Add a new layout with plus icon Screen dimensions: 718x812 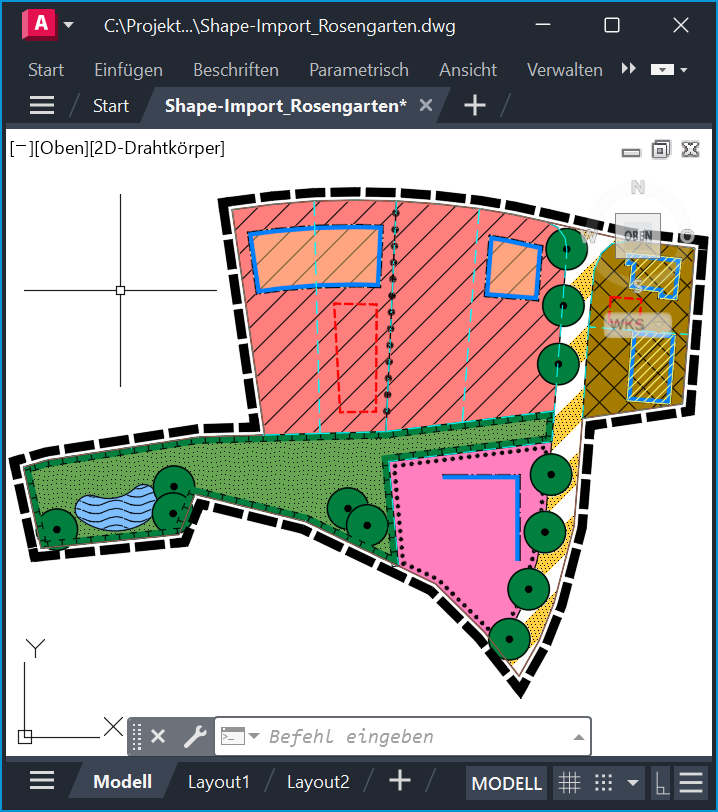click(400, 781)
